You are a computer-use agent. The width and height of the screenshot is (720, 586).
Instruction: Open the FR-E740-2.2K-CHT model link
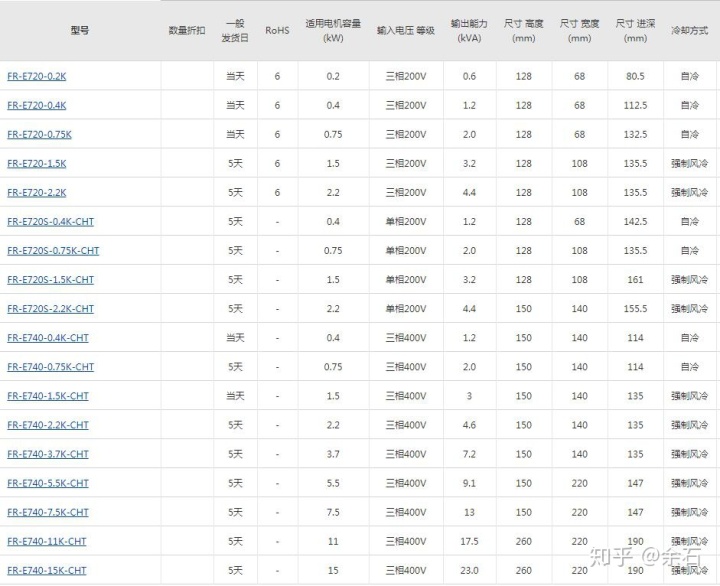click(x=48, y=425)
